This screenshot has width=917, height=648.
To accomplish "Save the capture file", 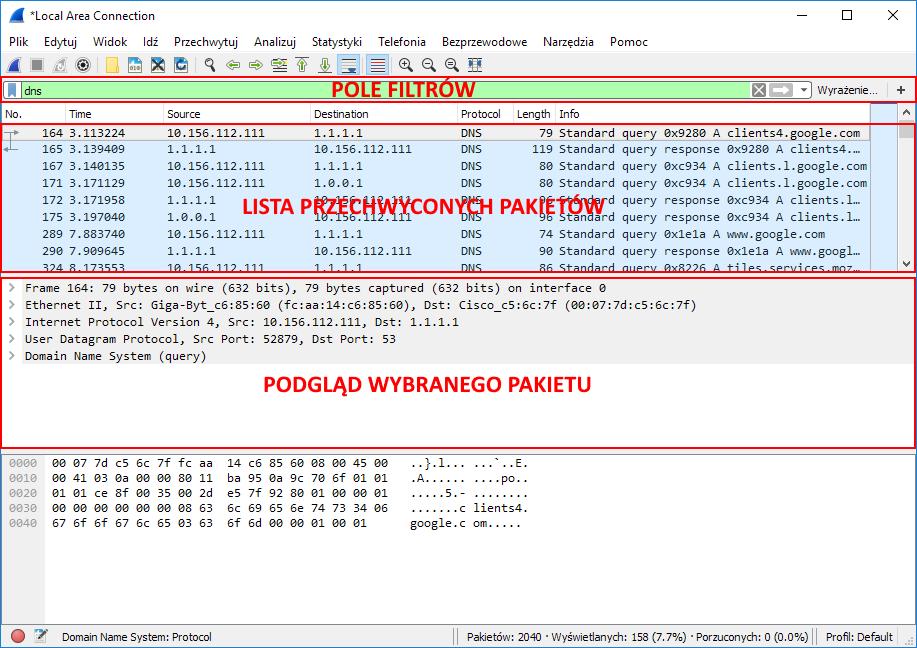I will click(x=135, y=65).
